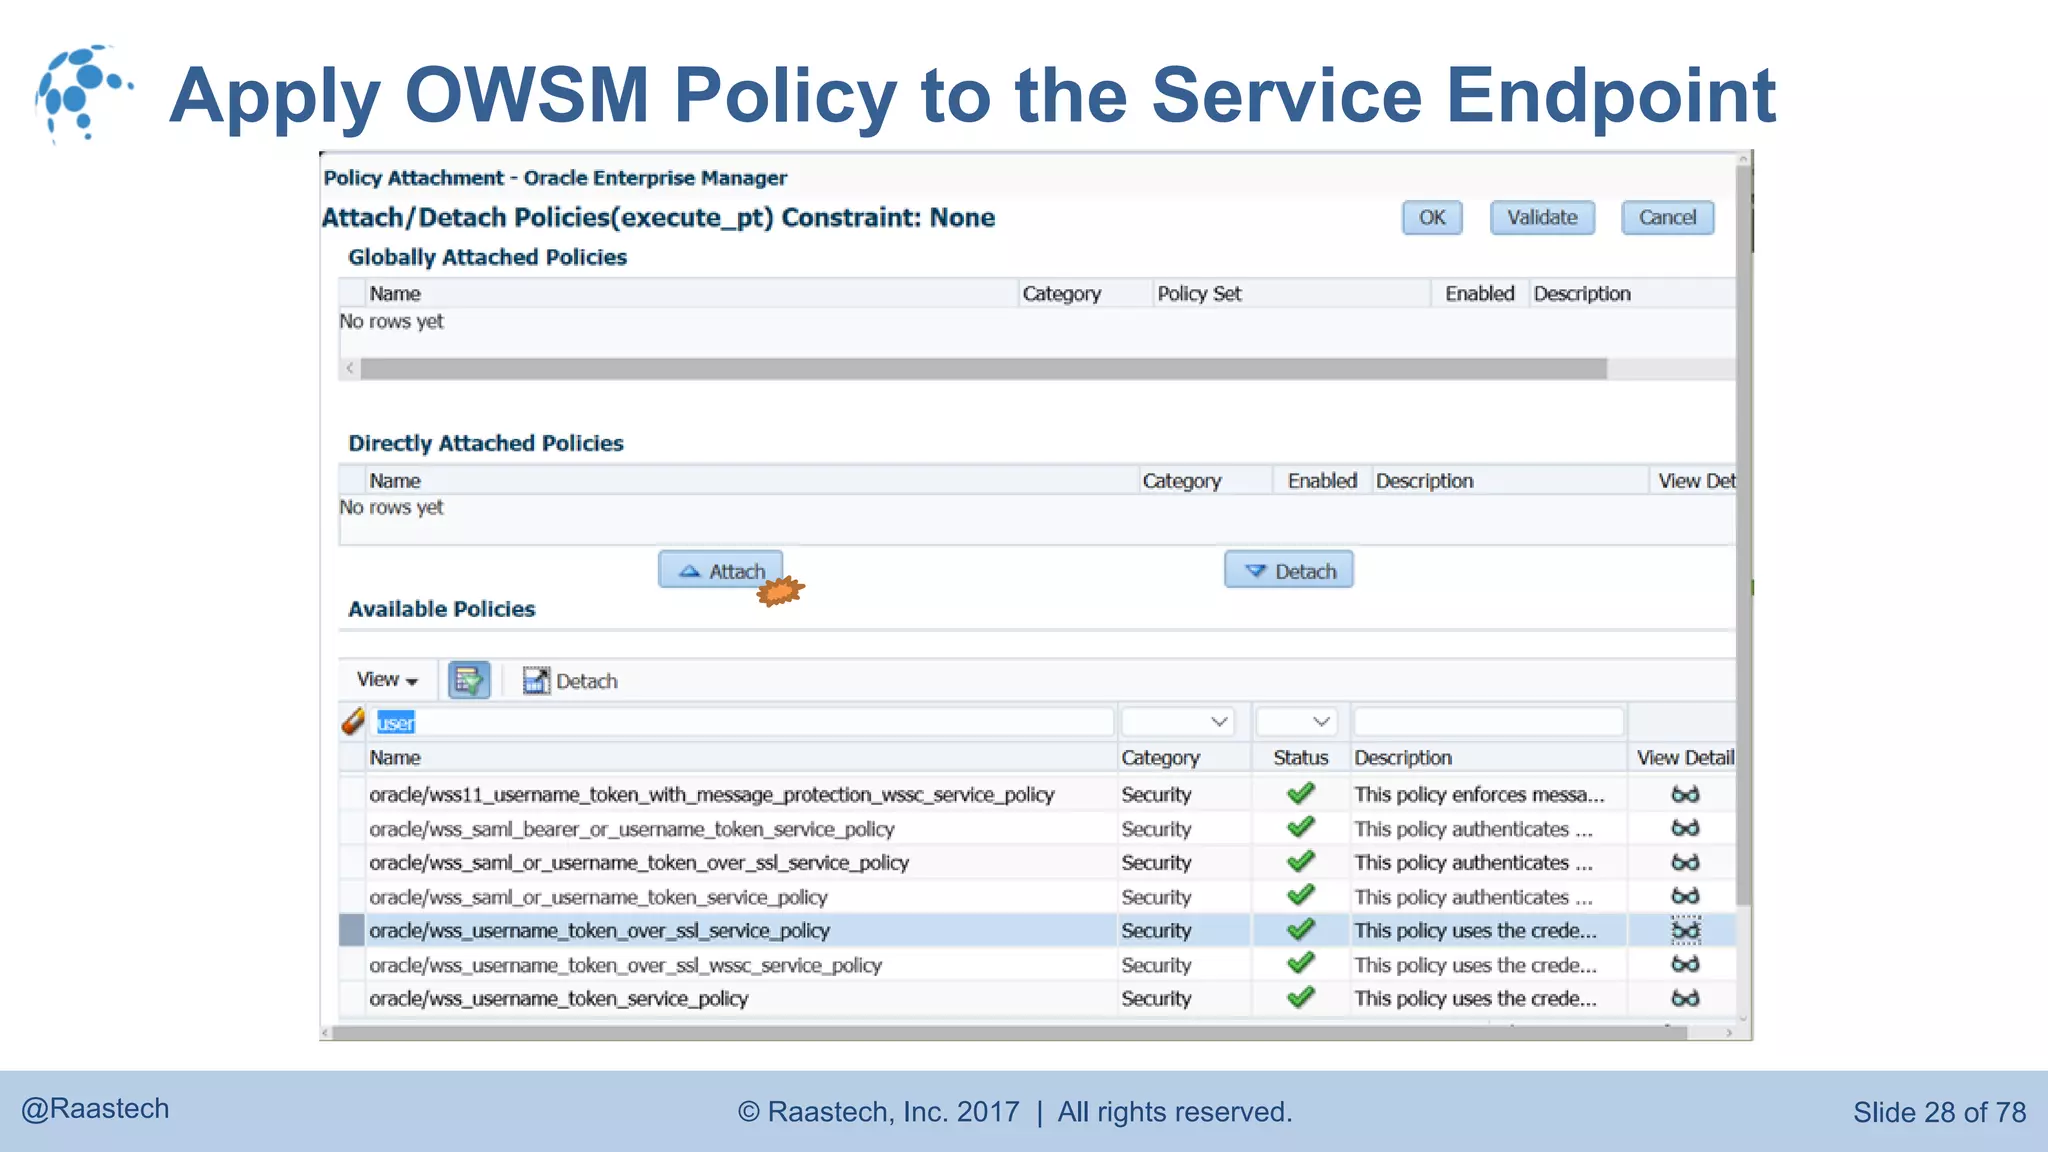2048x1152 pixels.
Task: Select row oracle/wss11_username_token_with_message_protection_wssc_service_policy
Action: (x=1037, y=794)
